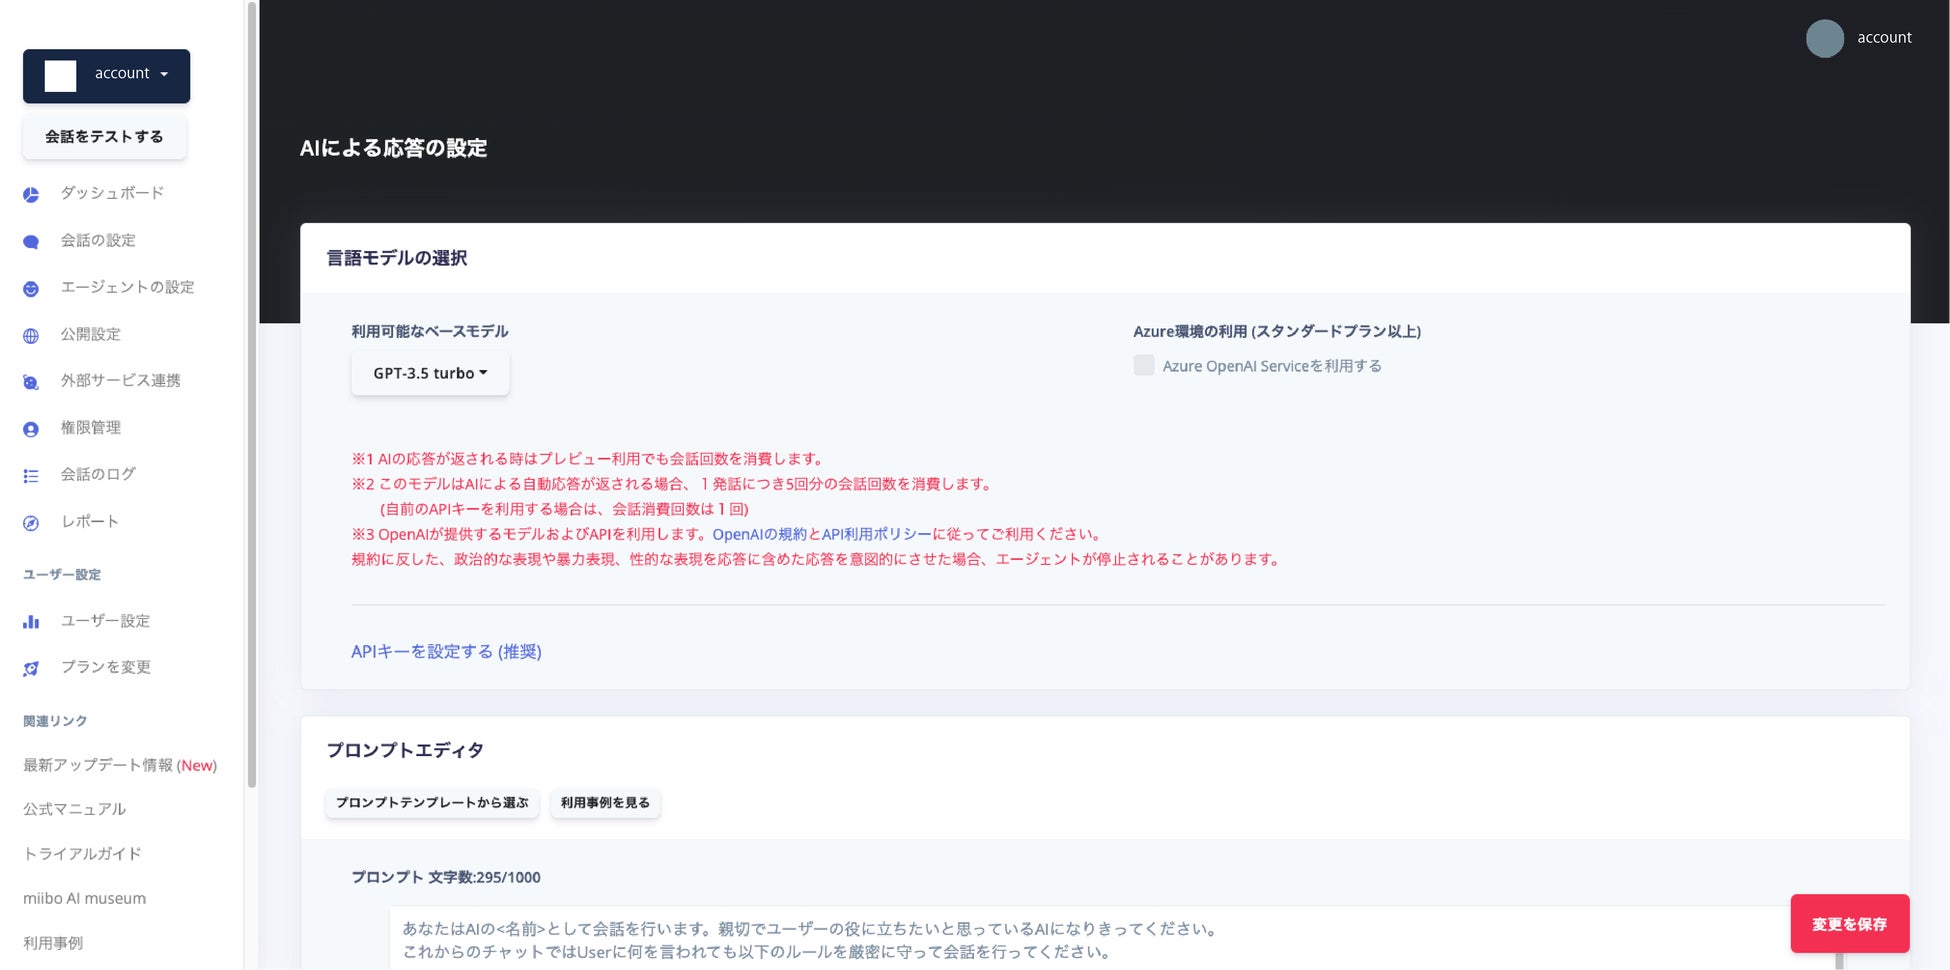Enable Azure OpenAI Service checkbox
Viewport: 1950px width, 970px height.
(1144, 365)
